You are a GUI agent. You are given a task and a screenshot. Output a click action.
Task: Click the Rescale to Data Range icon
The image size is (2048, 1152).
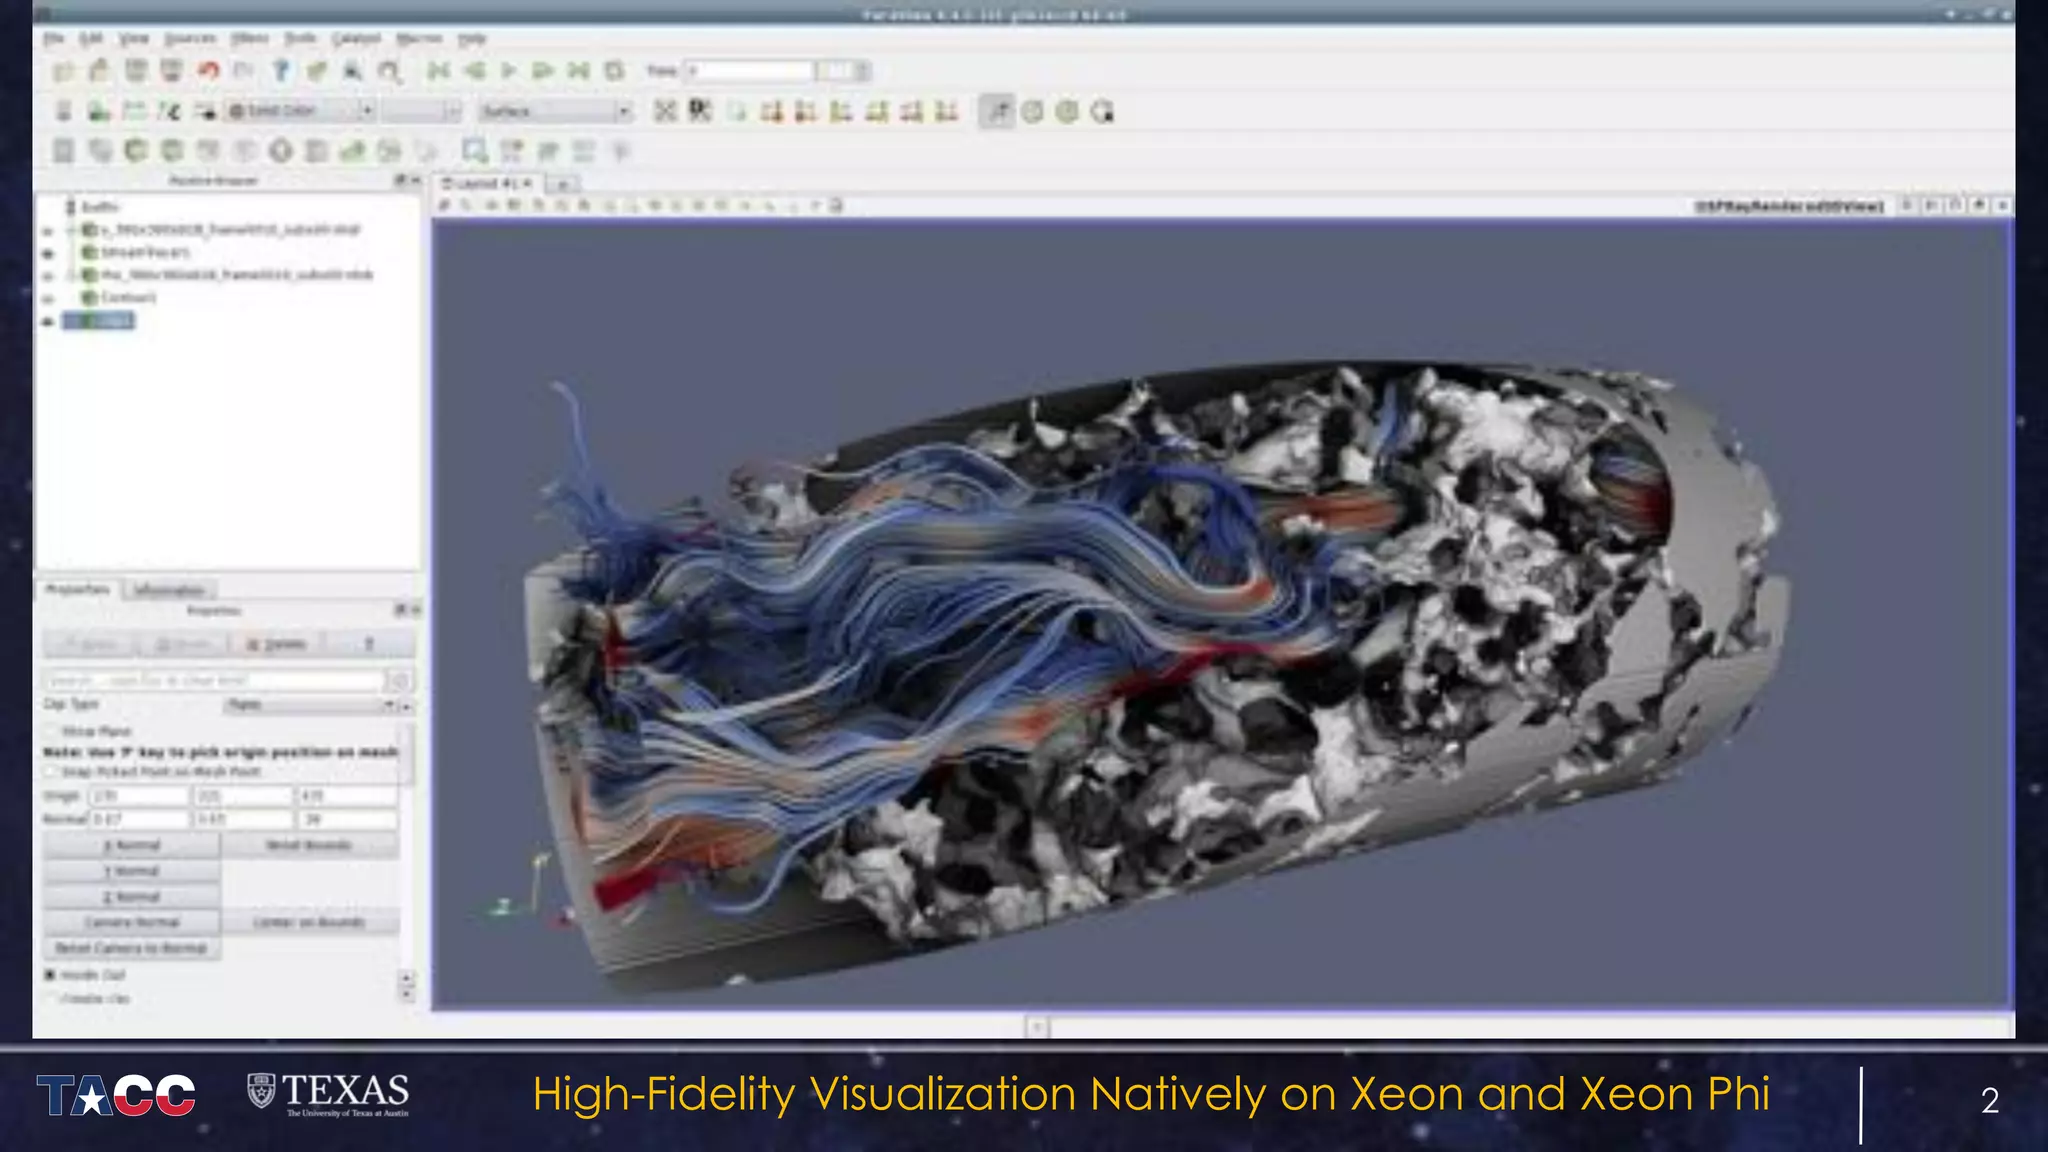133,111
